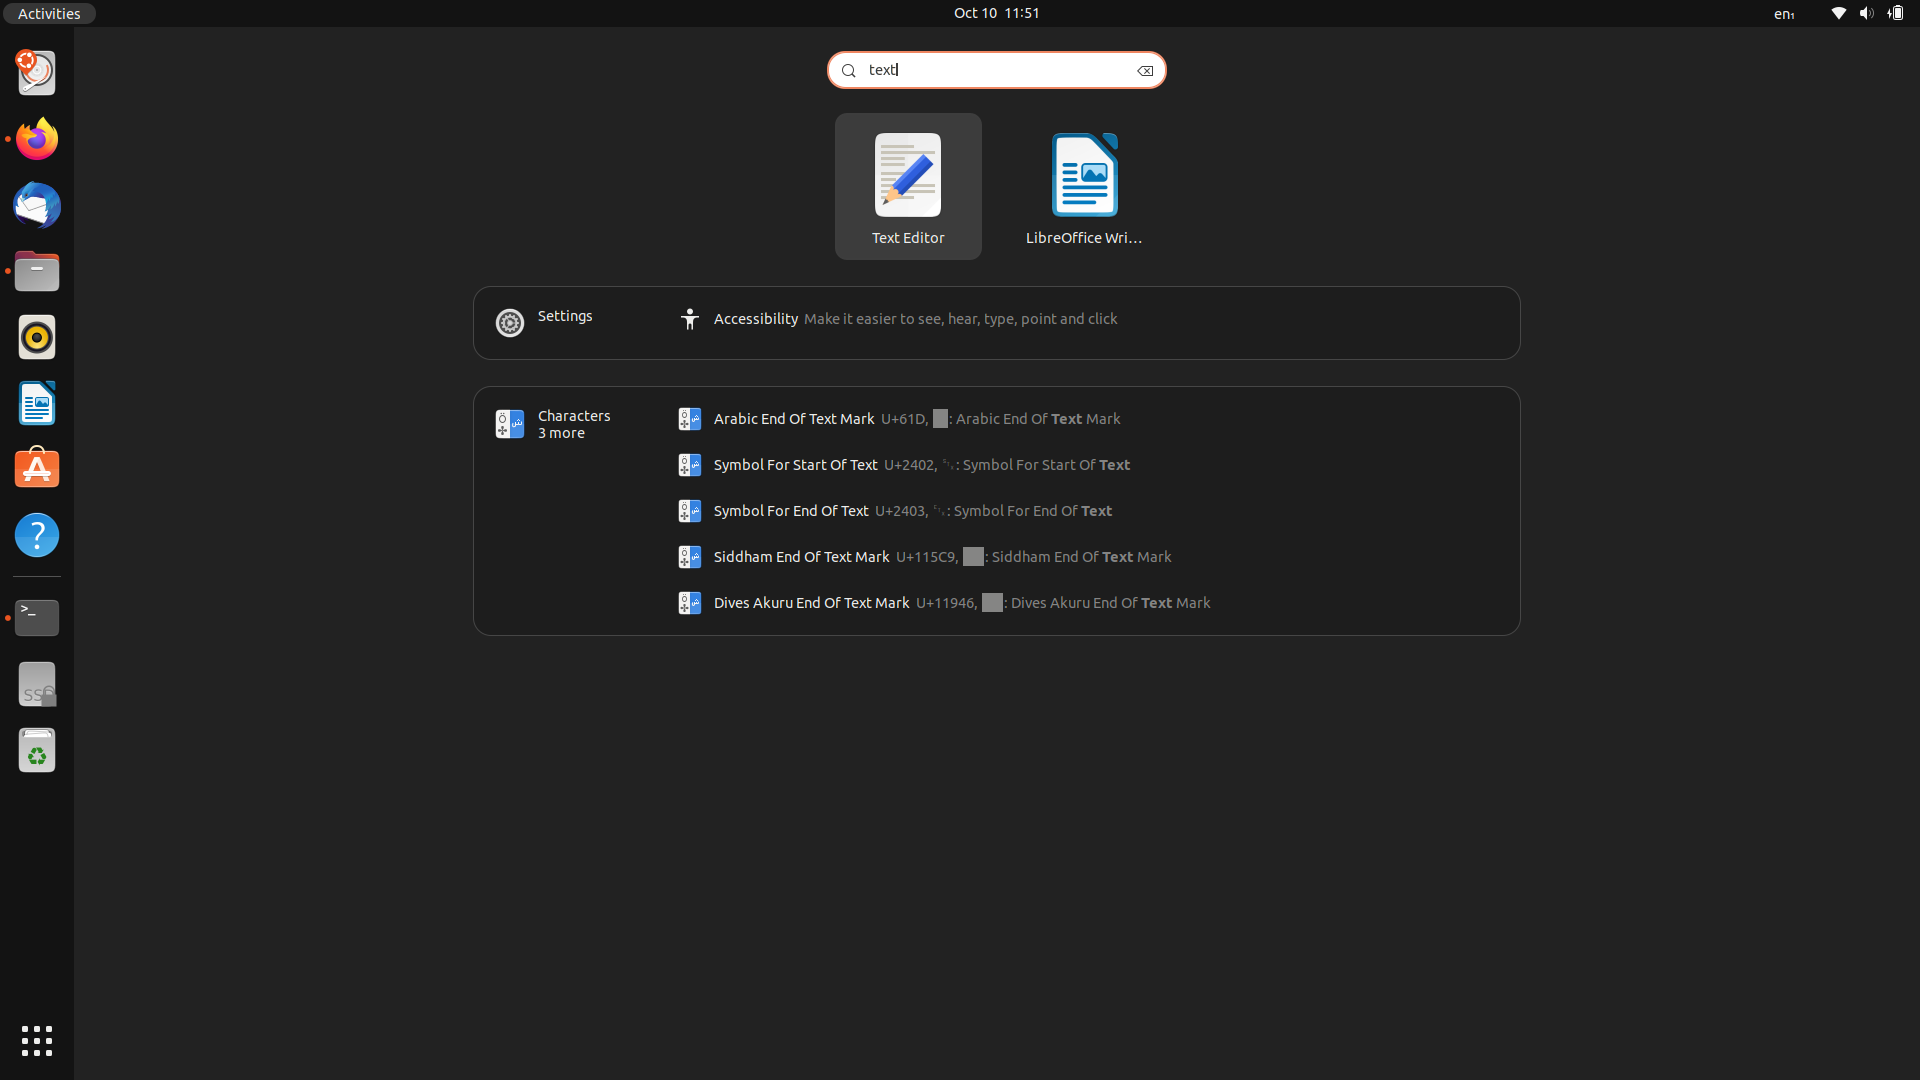Launch LibreOffice Writer from search results
The width and height of the screenshot is (1920, 1080).
click(1084, 187)
